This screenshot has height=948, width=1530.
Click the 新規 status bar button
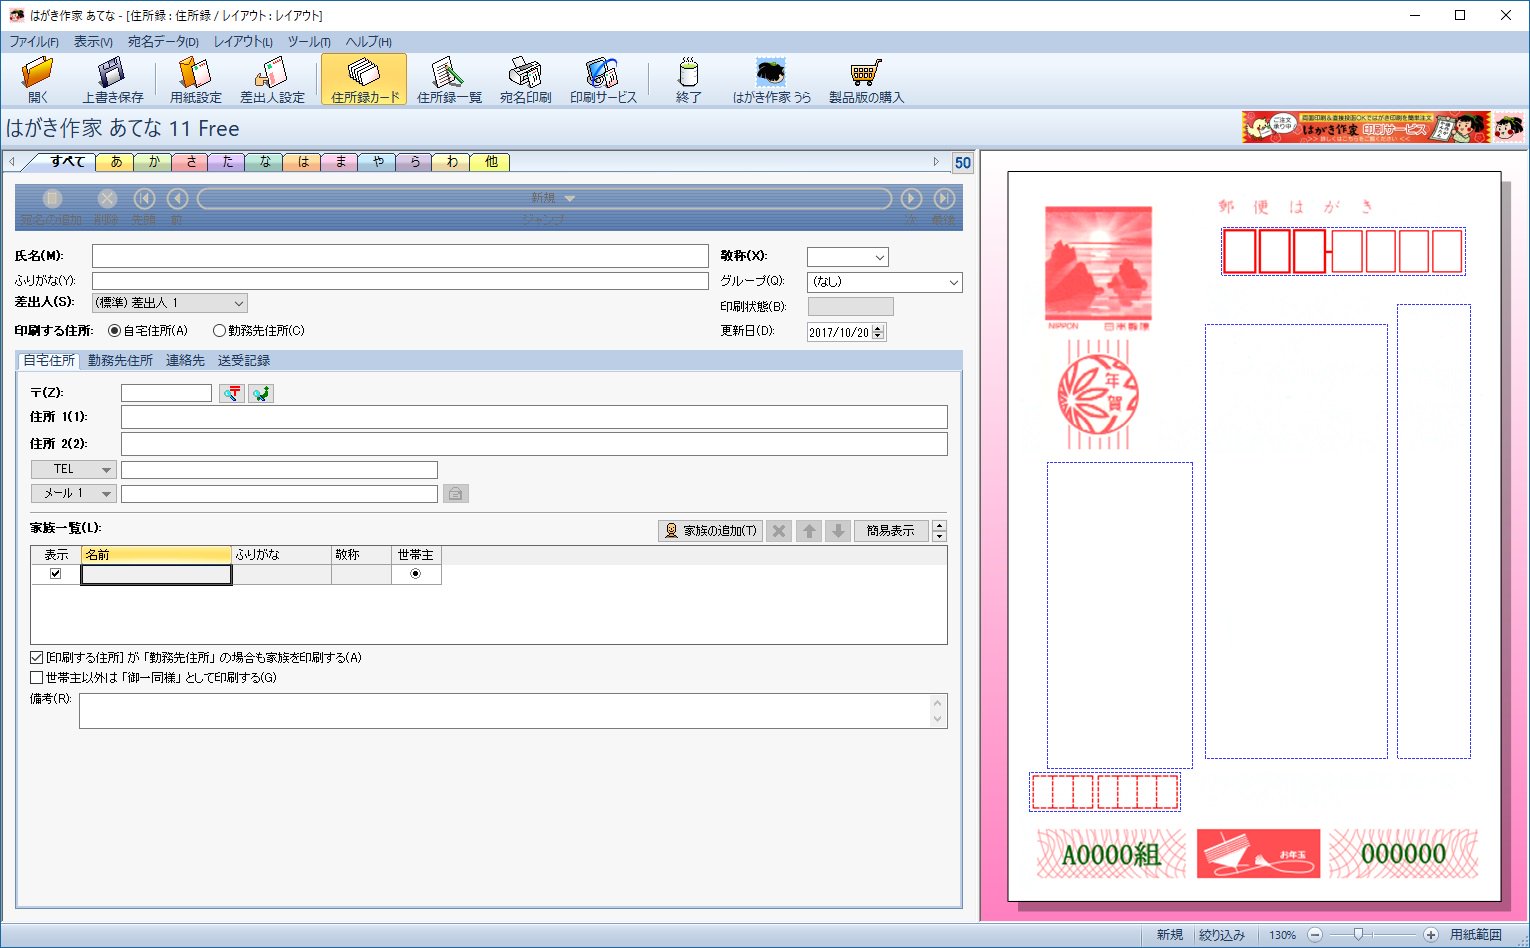click(x=1170, y=935)
